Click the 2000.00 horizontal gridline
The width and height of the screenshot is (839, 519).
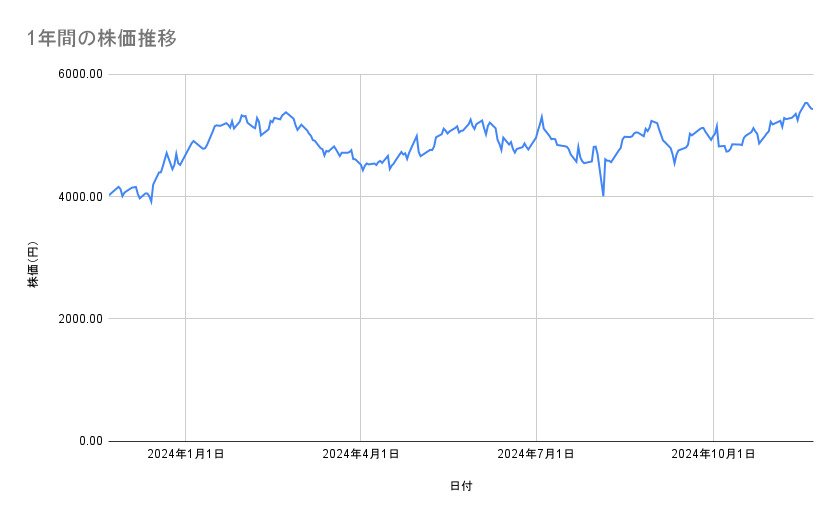450,319
